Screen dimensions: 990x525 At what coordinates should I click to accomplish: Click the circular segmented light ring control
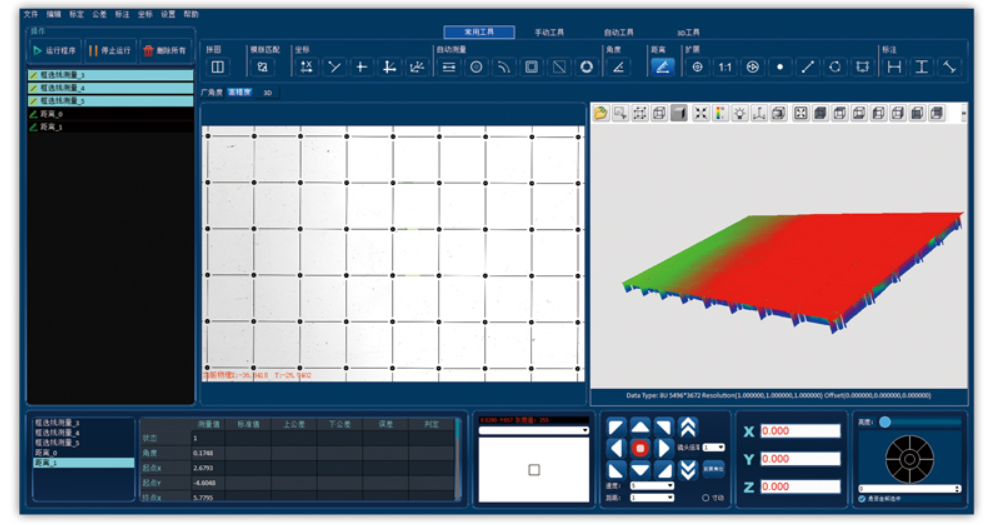point(909,459)
